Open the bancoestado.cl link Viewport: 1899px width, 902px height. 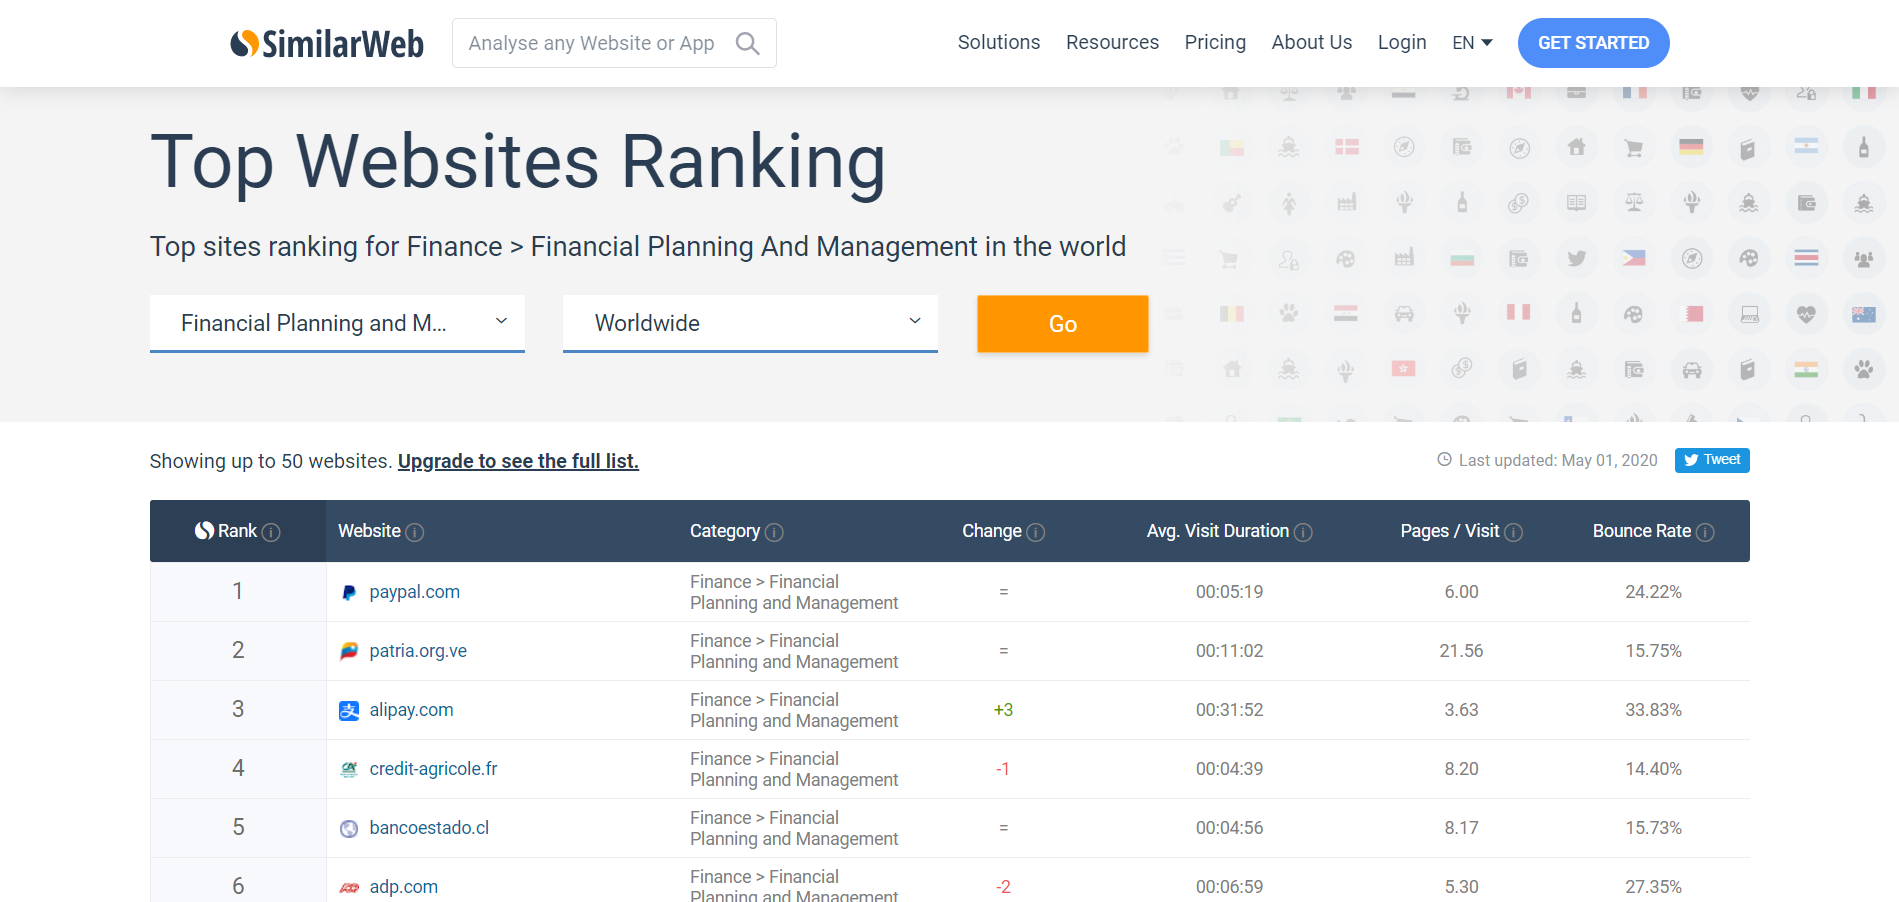429,828
